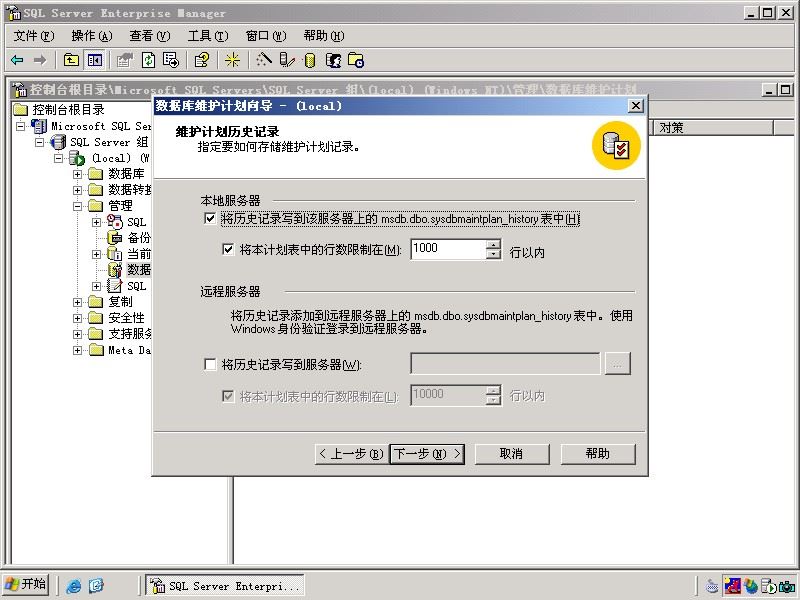The image size is (800, 600).
Task: Click the Refresh toolbar icon
Action: pyautogui.click(x=148, y=60)
